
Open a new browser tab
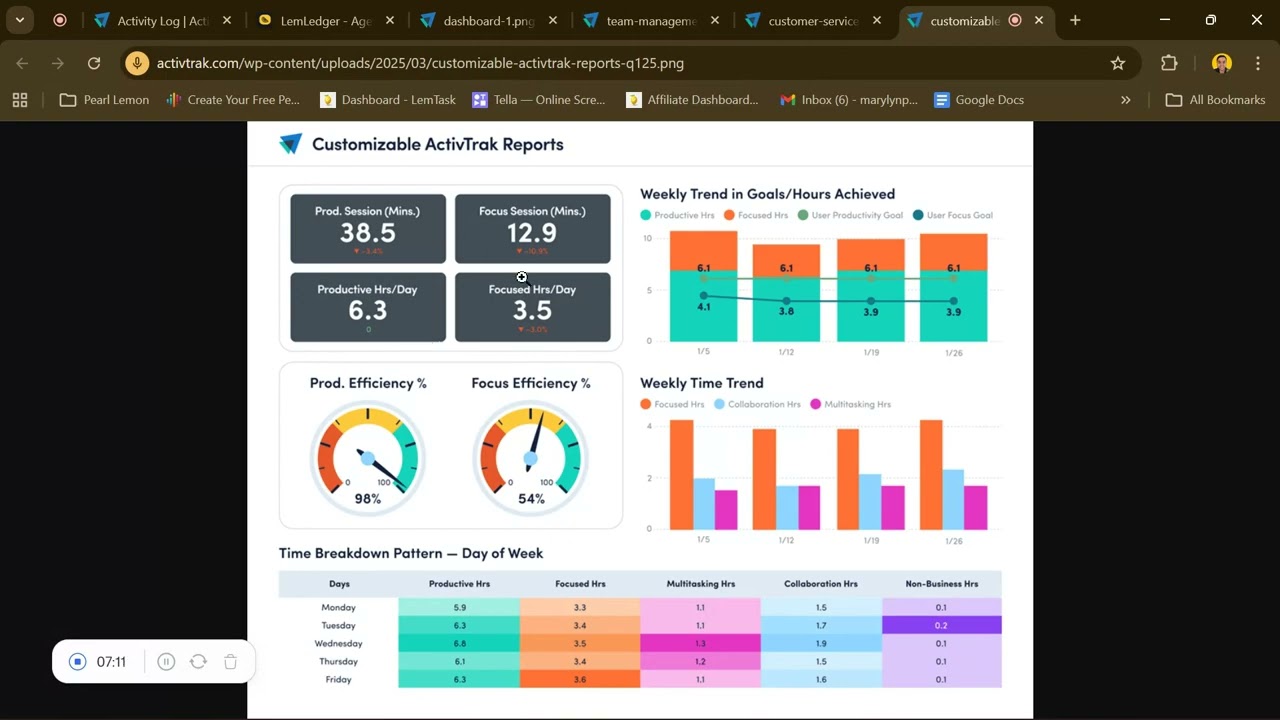1075,20
